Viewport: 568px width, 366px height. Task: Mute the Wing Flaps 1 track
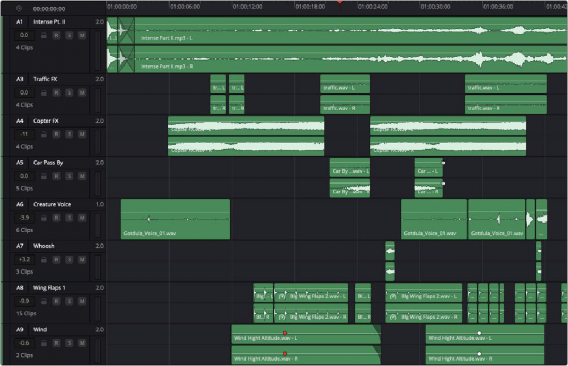click(x=82, y=301)
